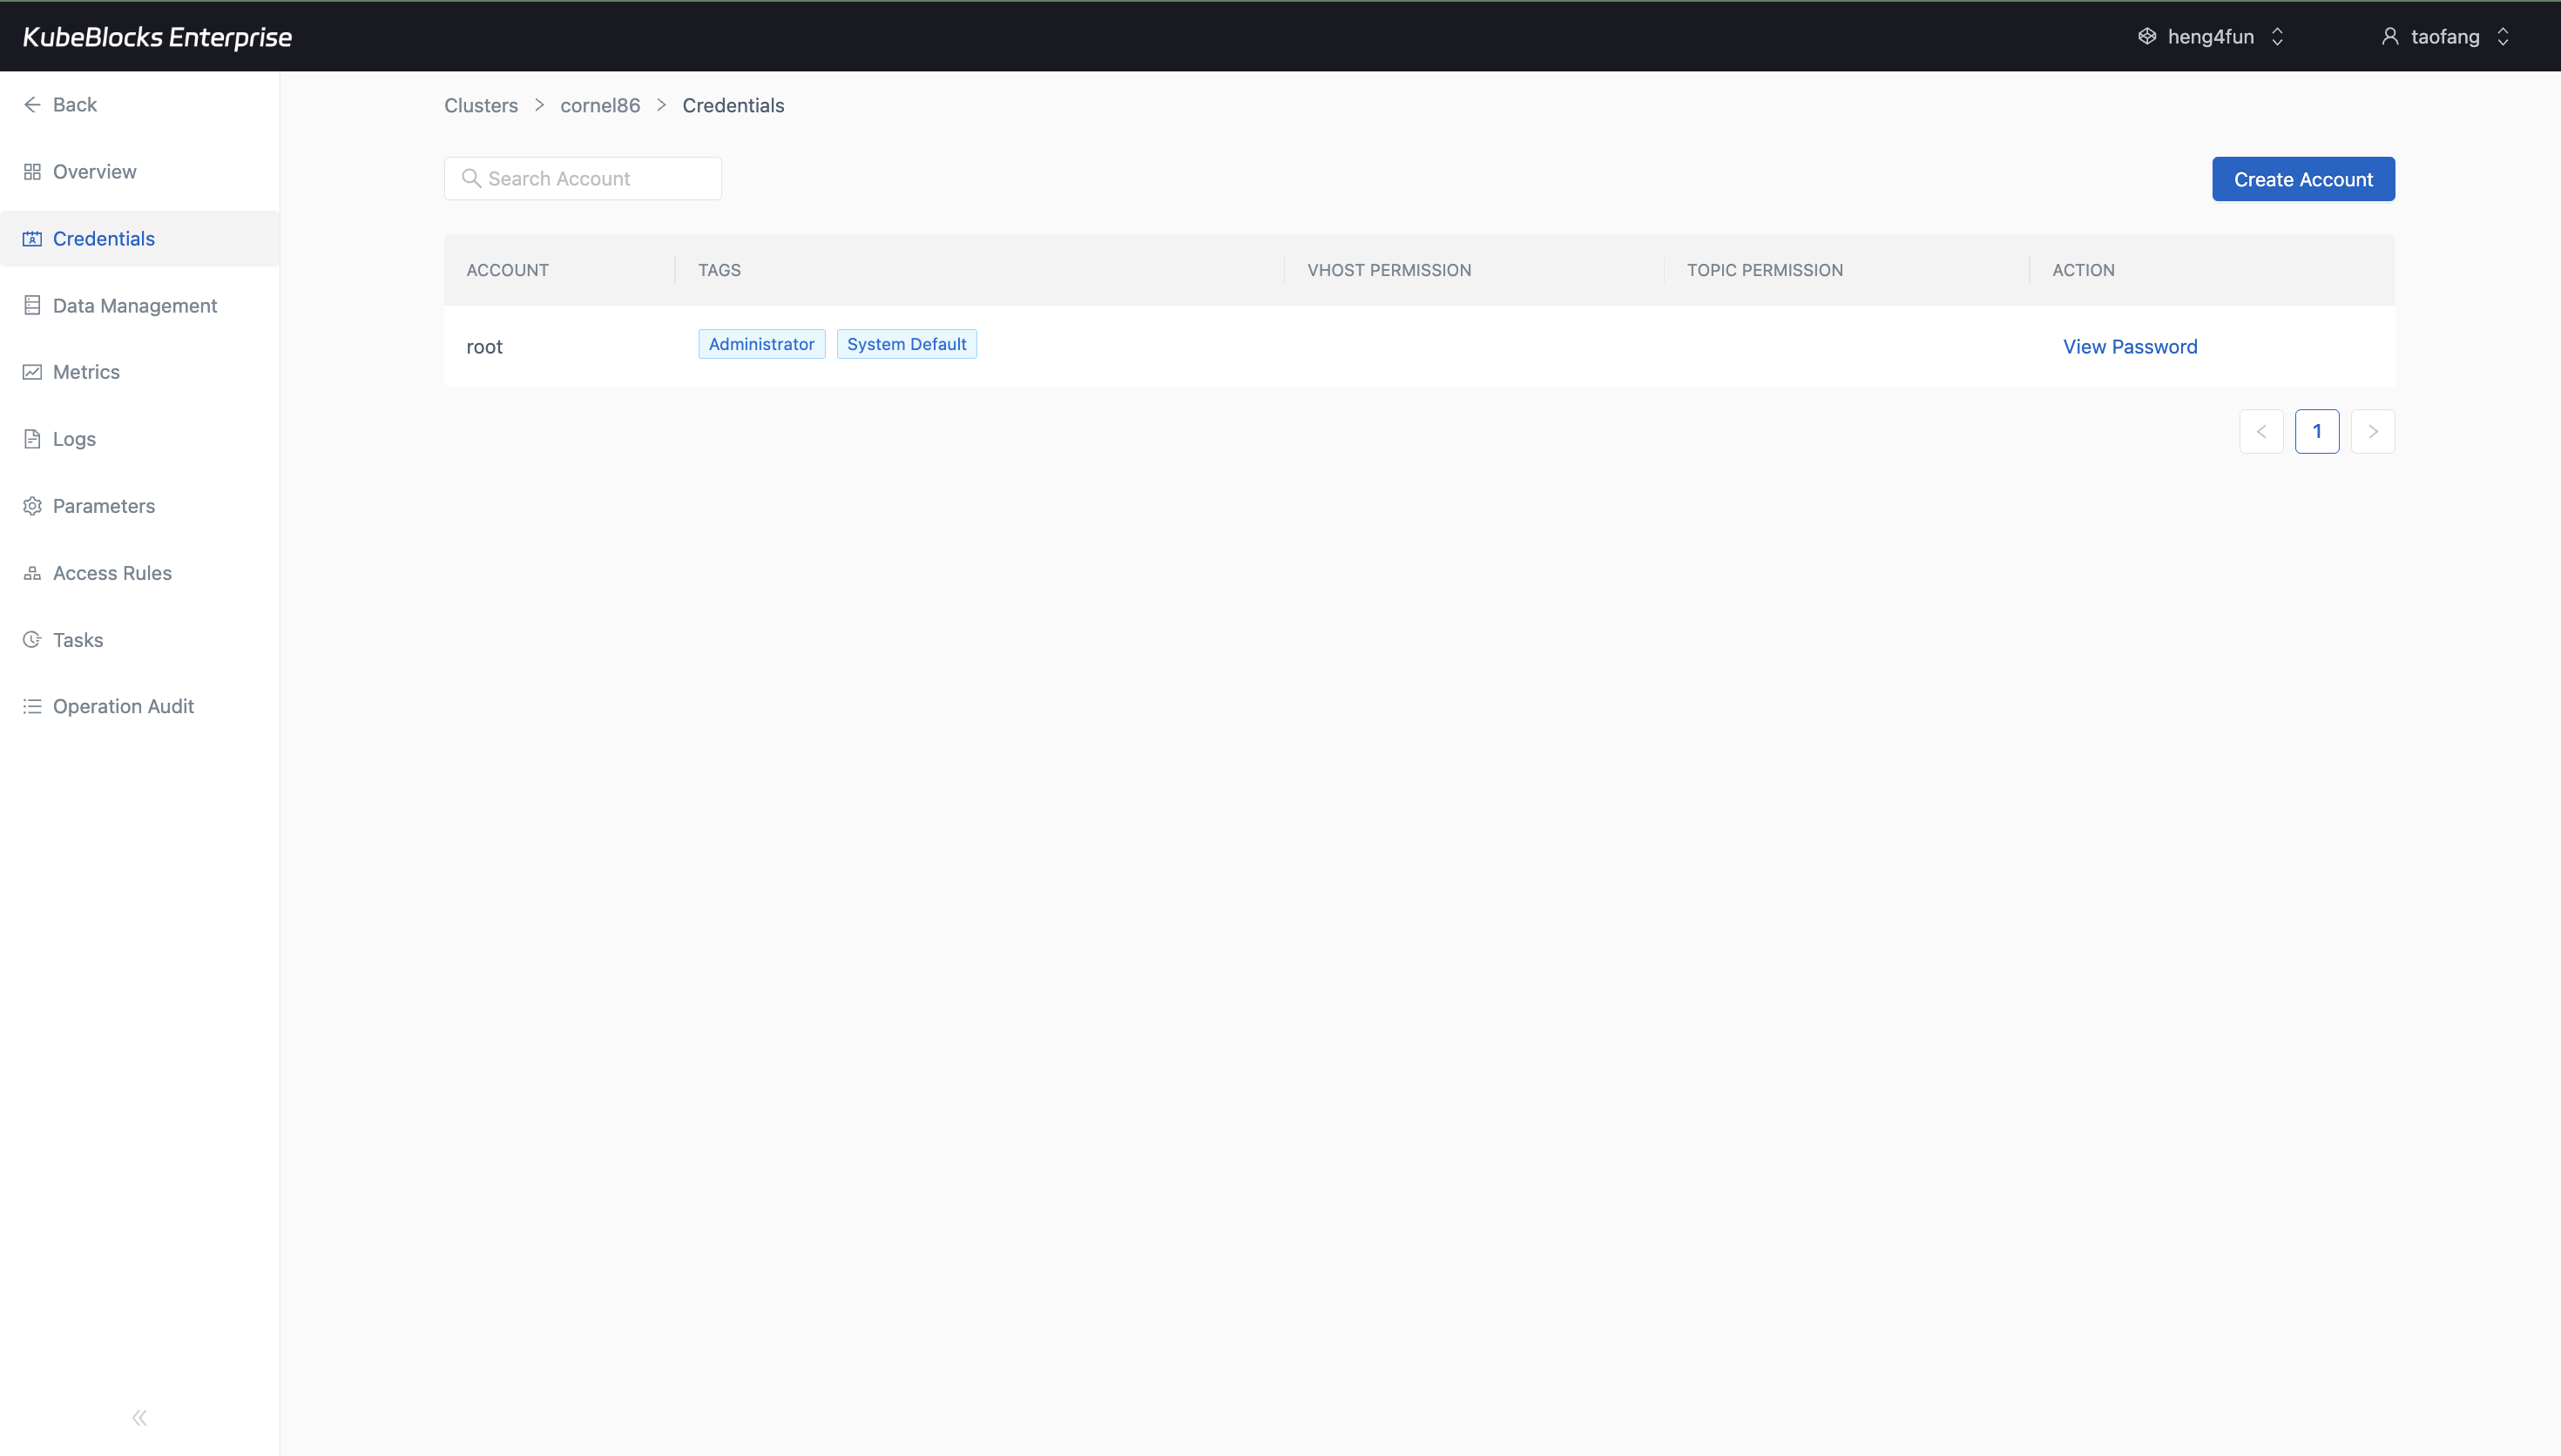Viewport: 2561px width, 1456px height.
Task: Click the Credentials badge icon
Action: point(32,239)
